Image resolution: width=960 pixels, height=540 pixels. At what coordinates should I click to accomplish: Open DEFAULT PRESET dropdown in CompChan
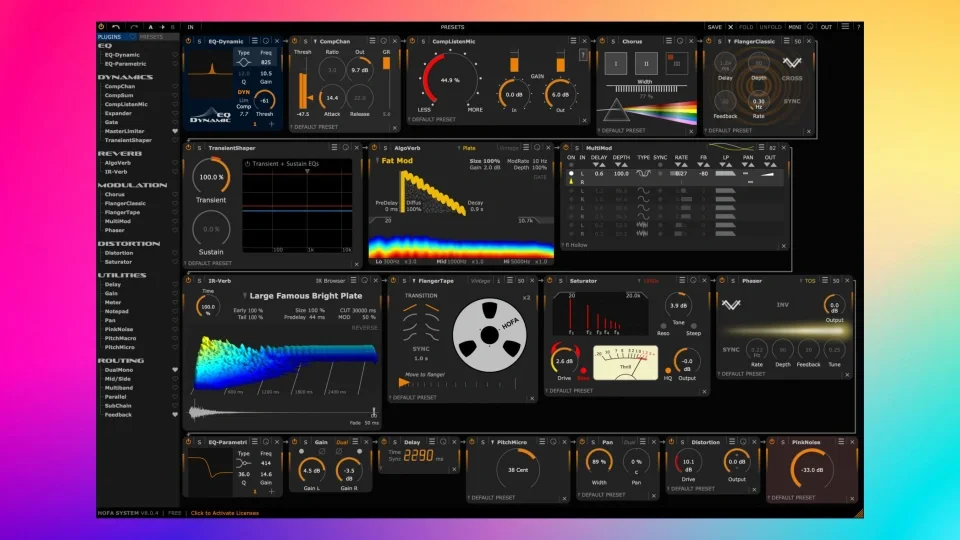tap(316, 127)
